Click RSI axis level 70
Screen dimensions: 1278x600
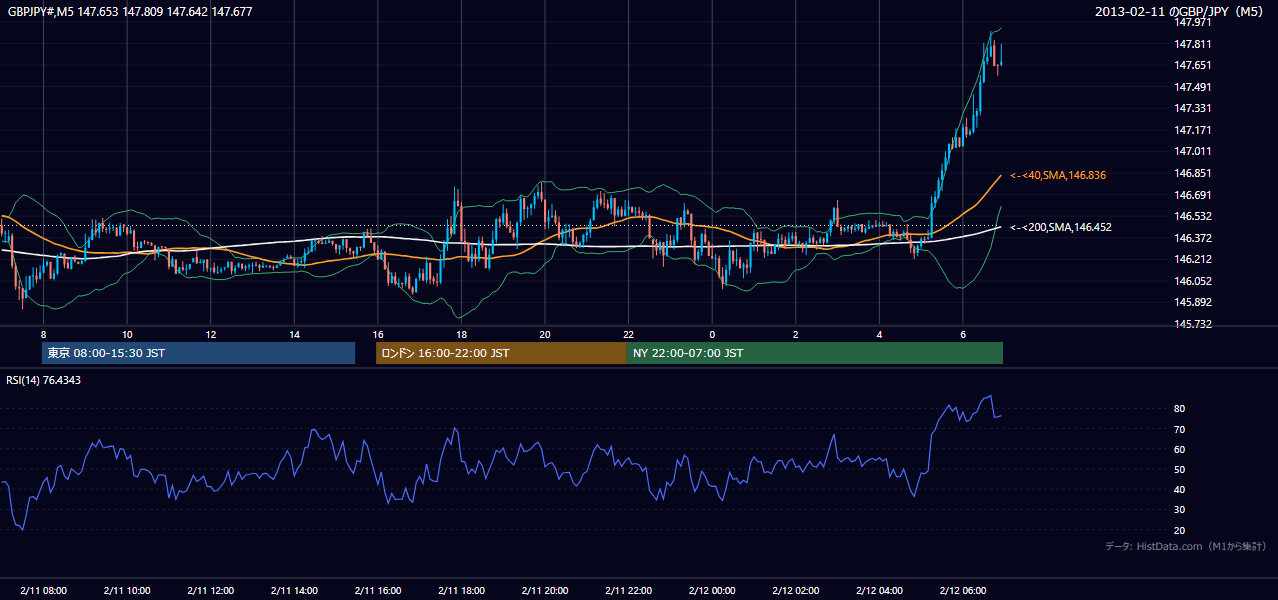coord(1180,429)
